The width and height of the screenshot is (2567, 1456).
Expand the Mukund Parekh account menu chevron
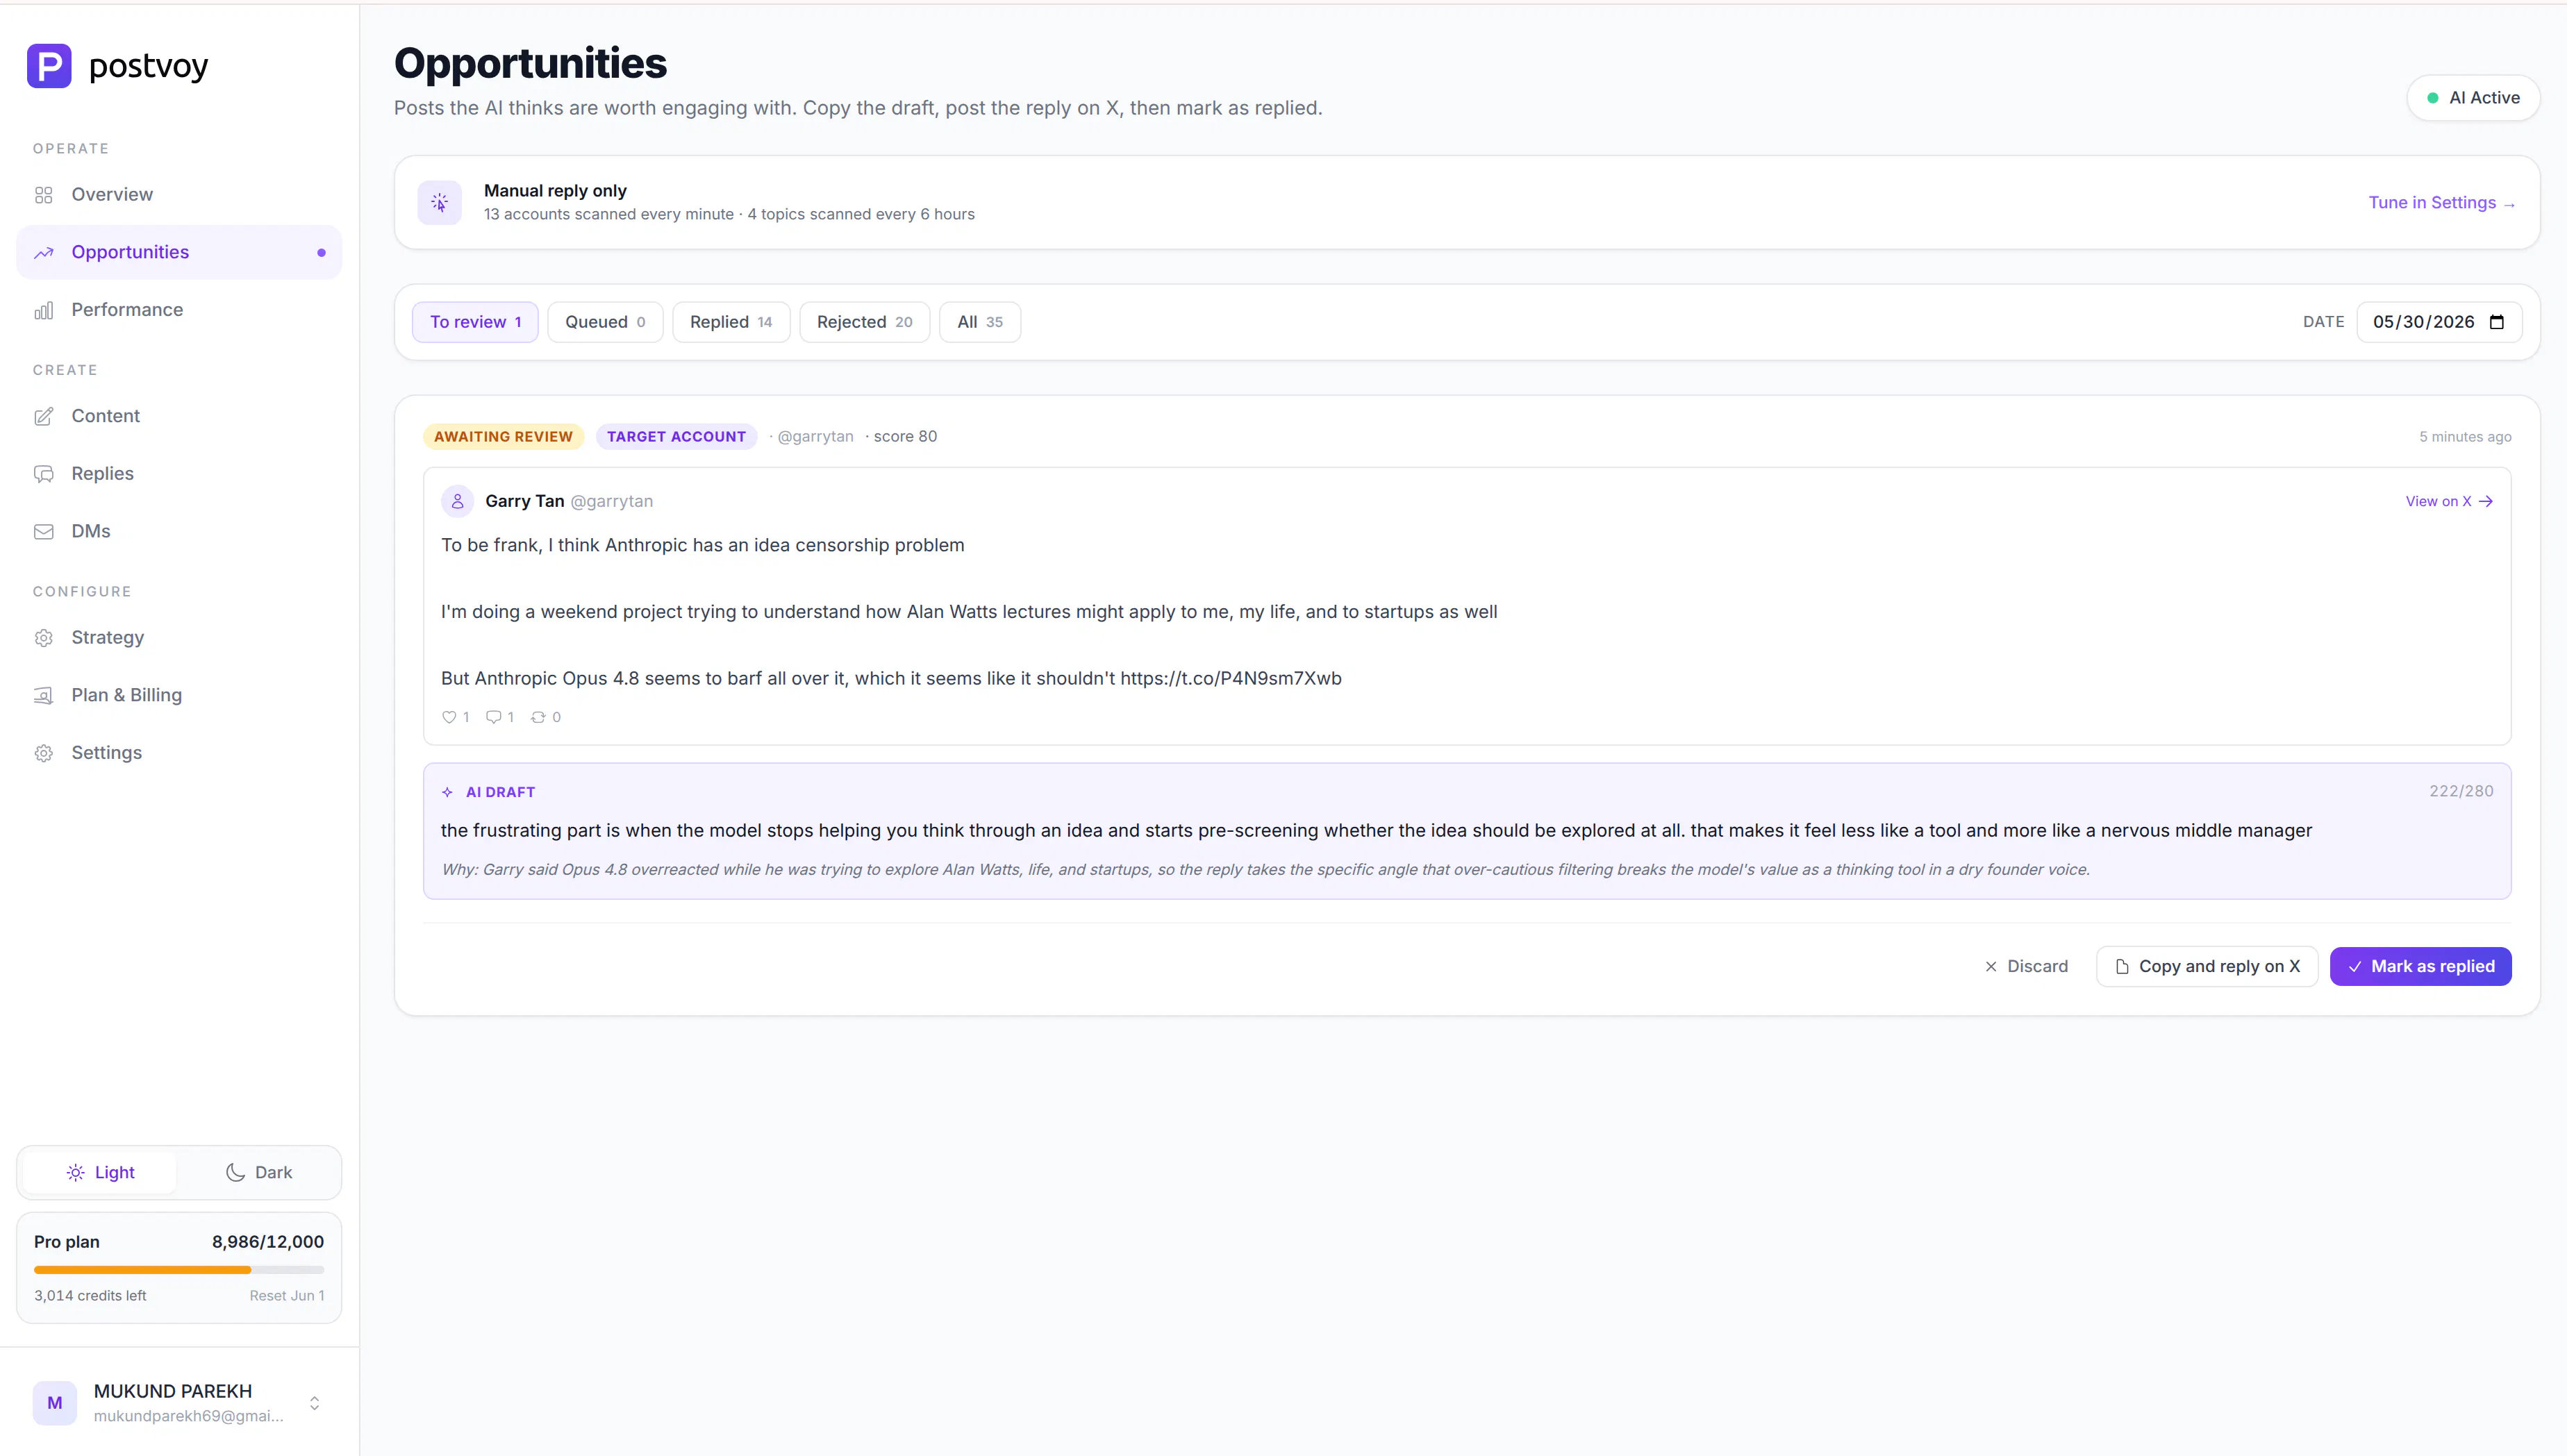[x=314, y=1403]
